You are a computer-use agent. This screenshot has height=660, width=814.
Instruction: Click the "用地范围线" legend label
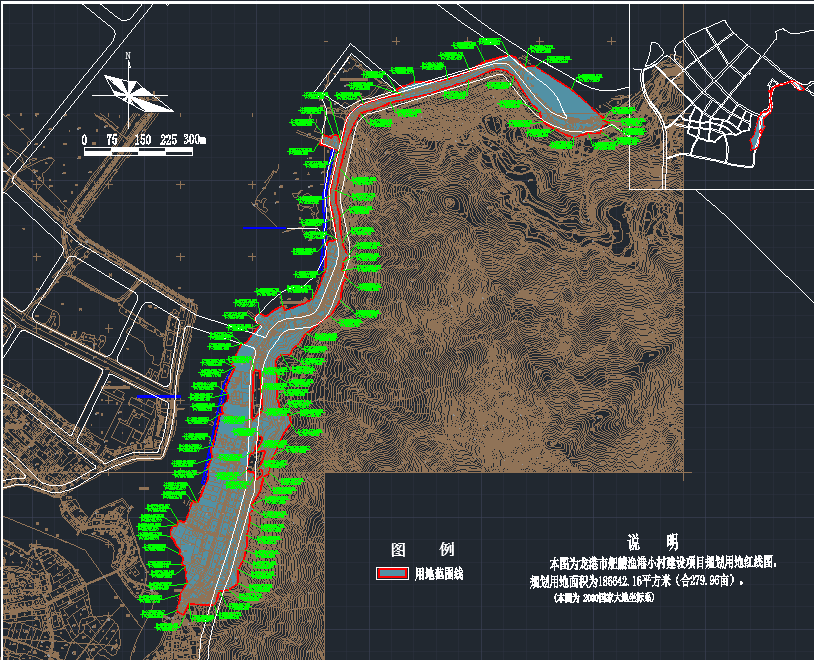point(439,574)
